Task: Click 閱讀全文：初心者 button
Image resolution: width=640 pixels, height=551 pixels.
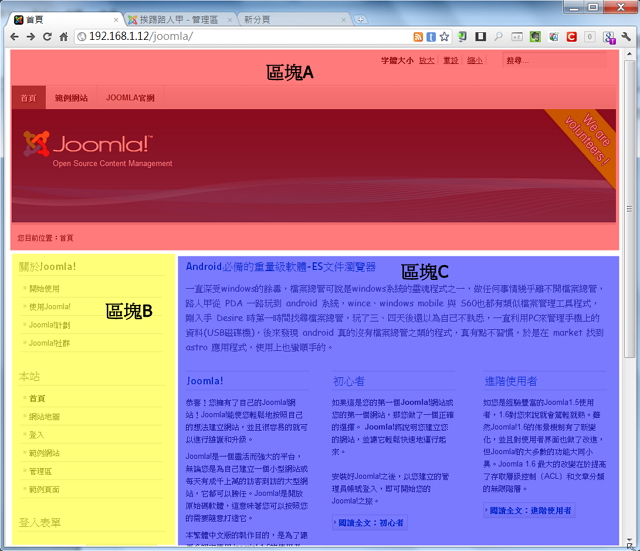Action: [370, 523]
